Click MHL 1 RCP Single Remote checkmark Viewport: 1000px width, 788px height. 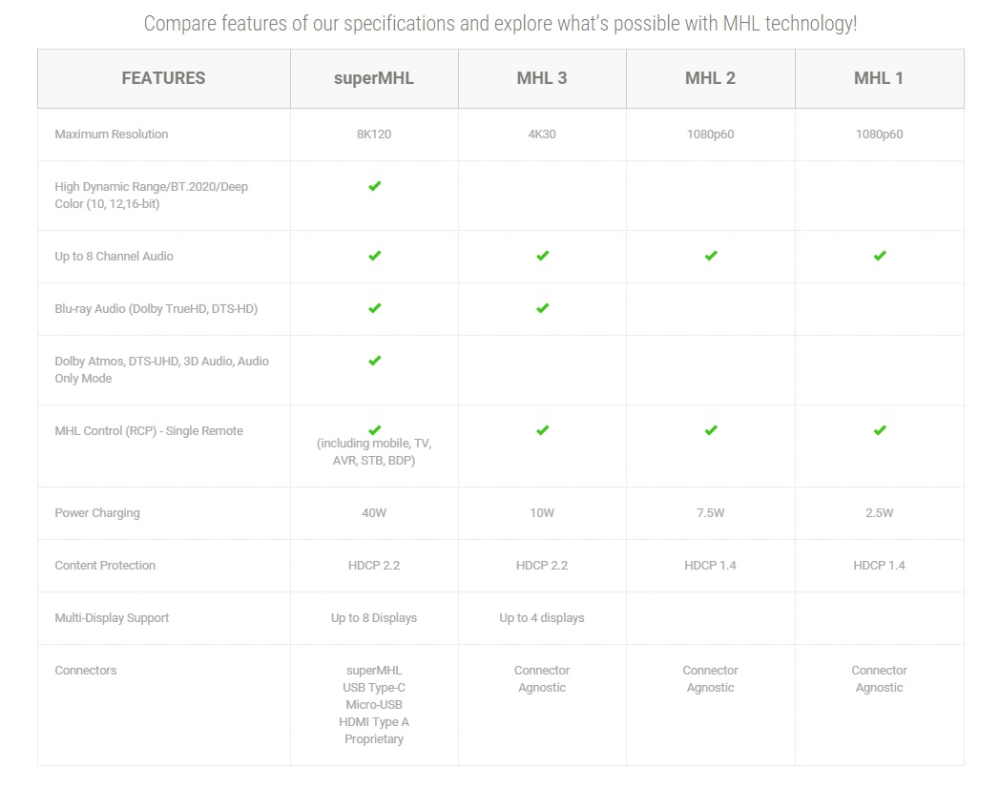tap(879, 430)
